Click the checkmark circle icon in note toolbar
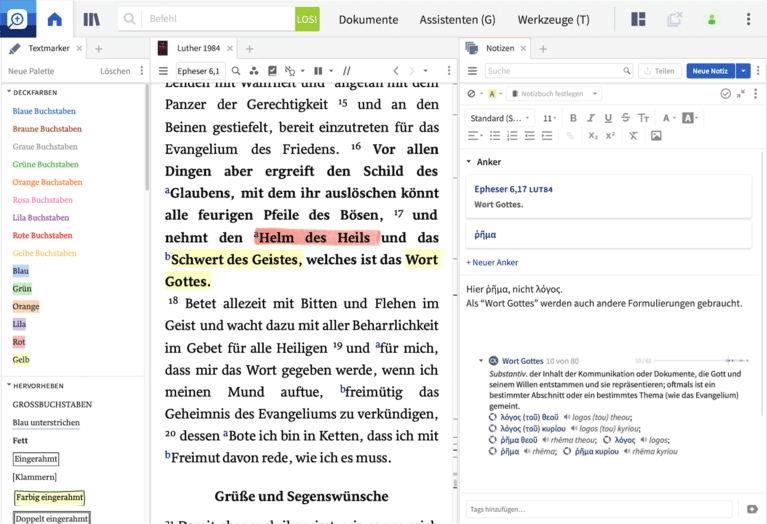This screenshot has width=767, height=524. (725, 93)
